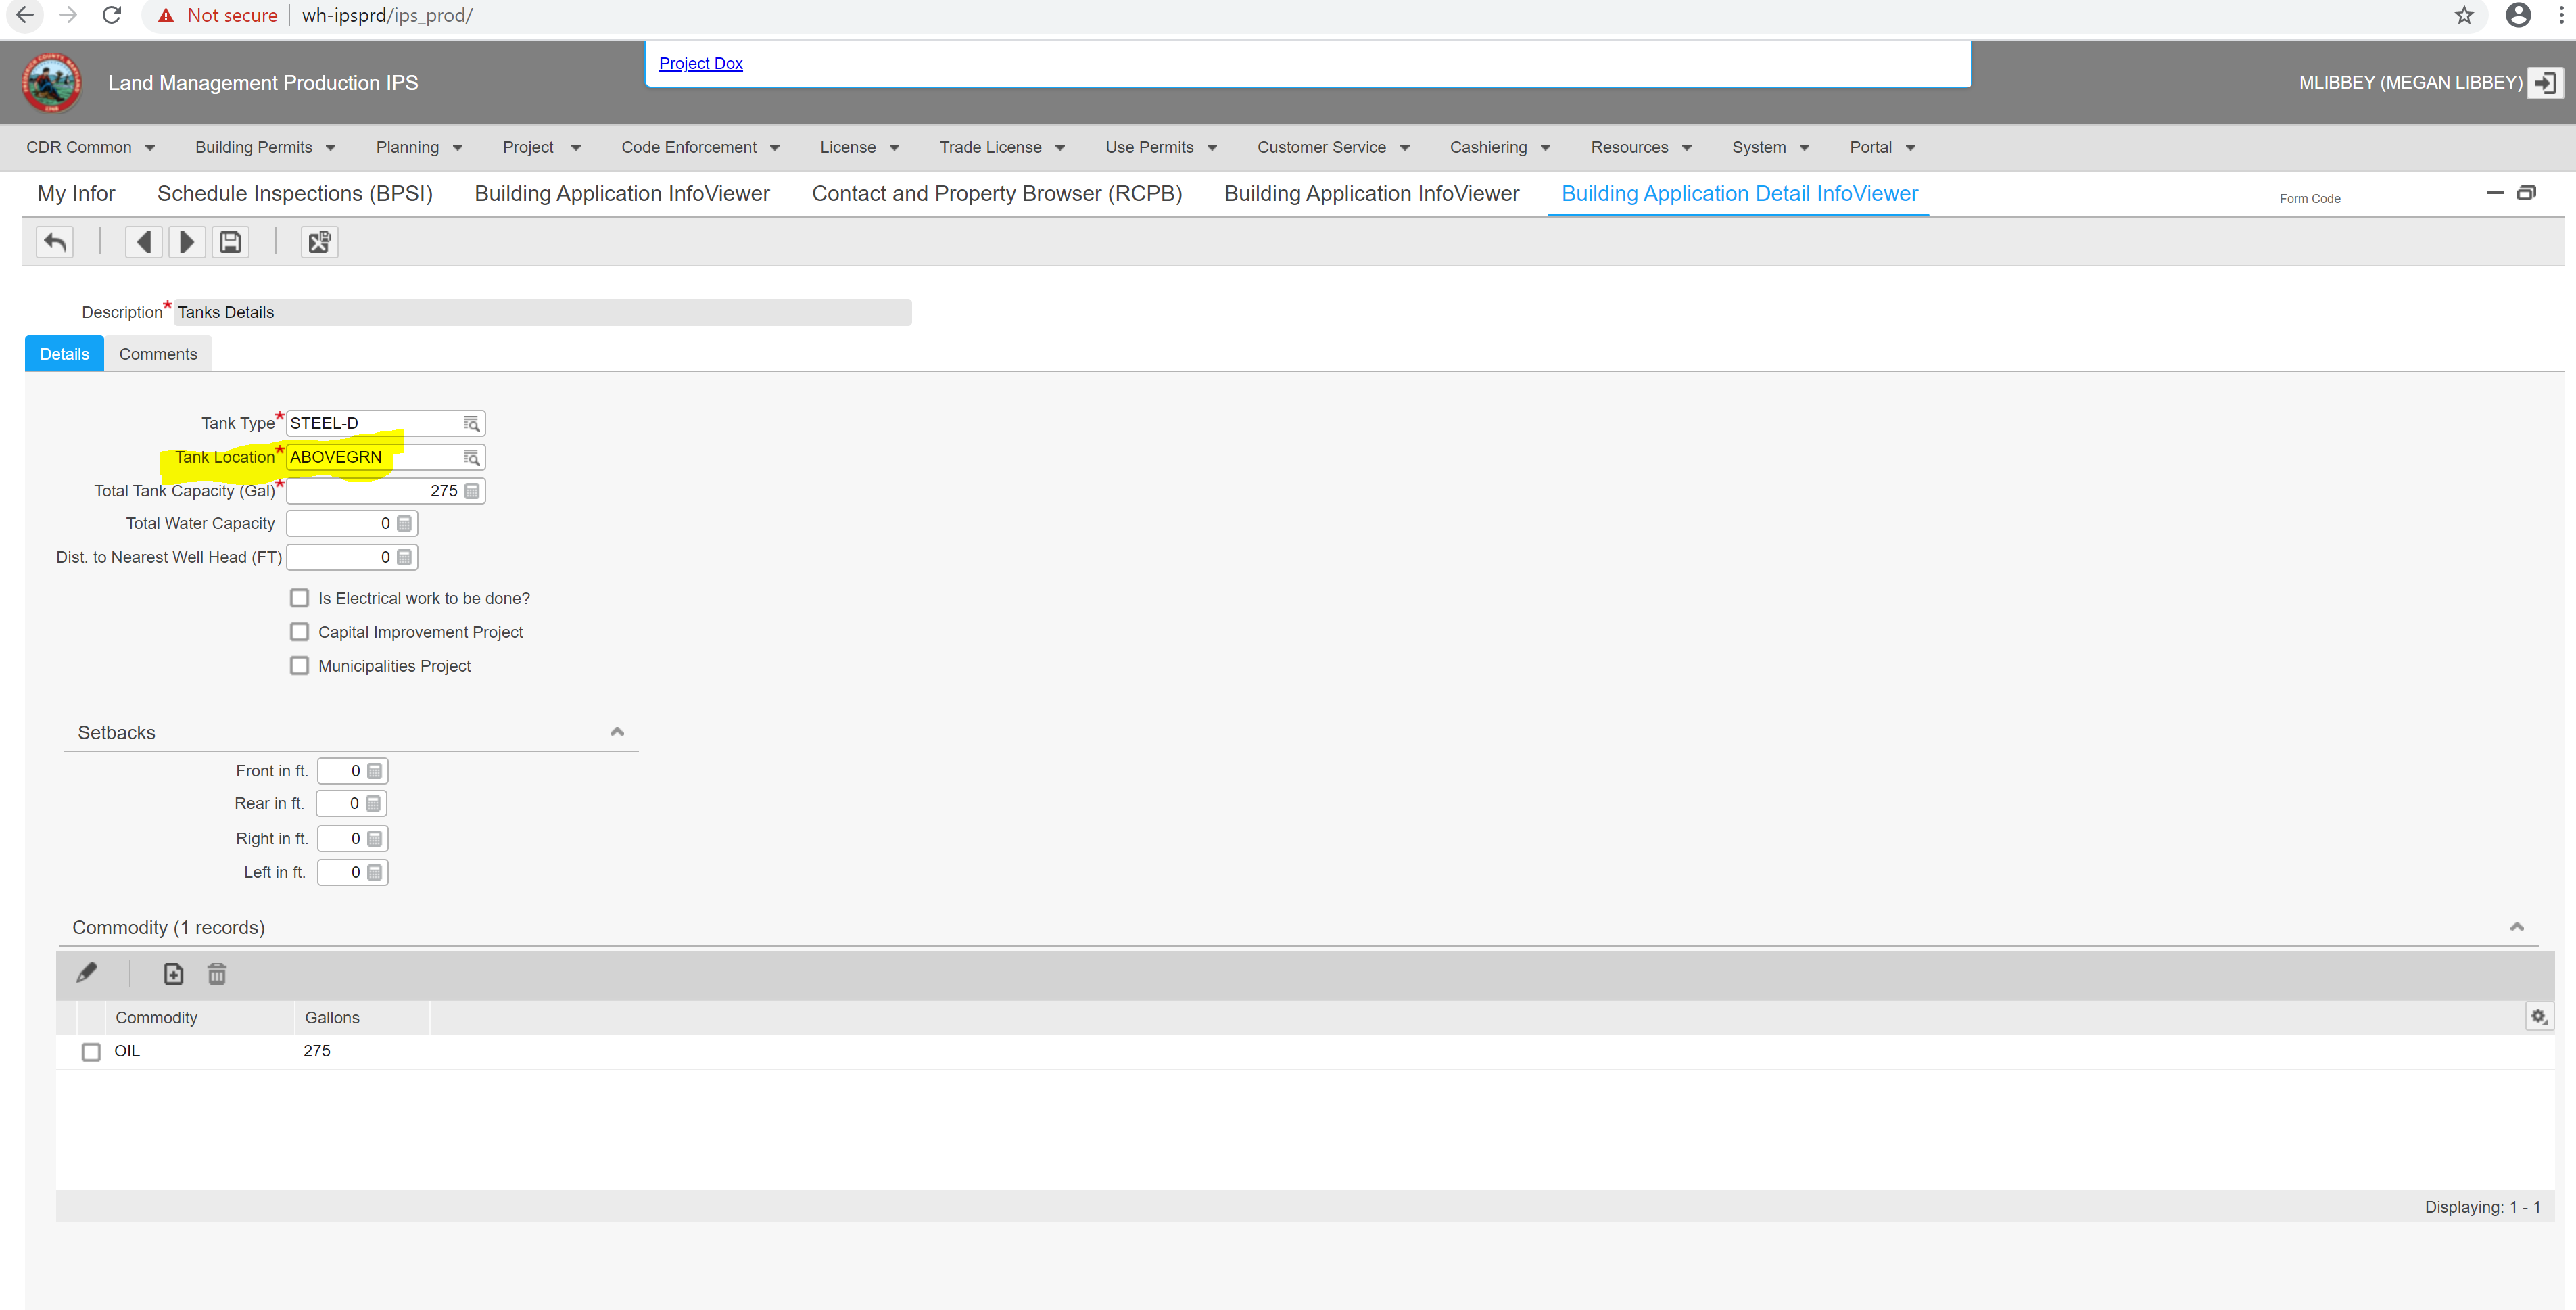Go to previous record arrow
Viewport: 2576px width, 1310px height.
144,242
